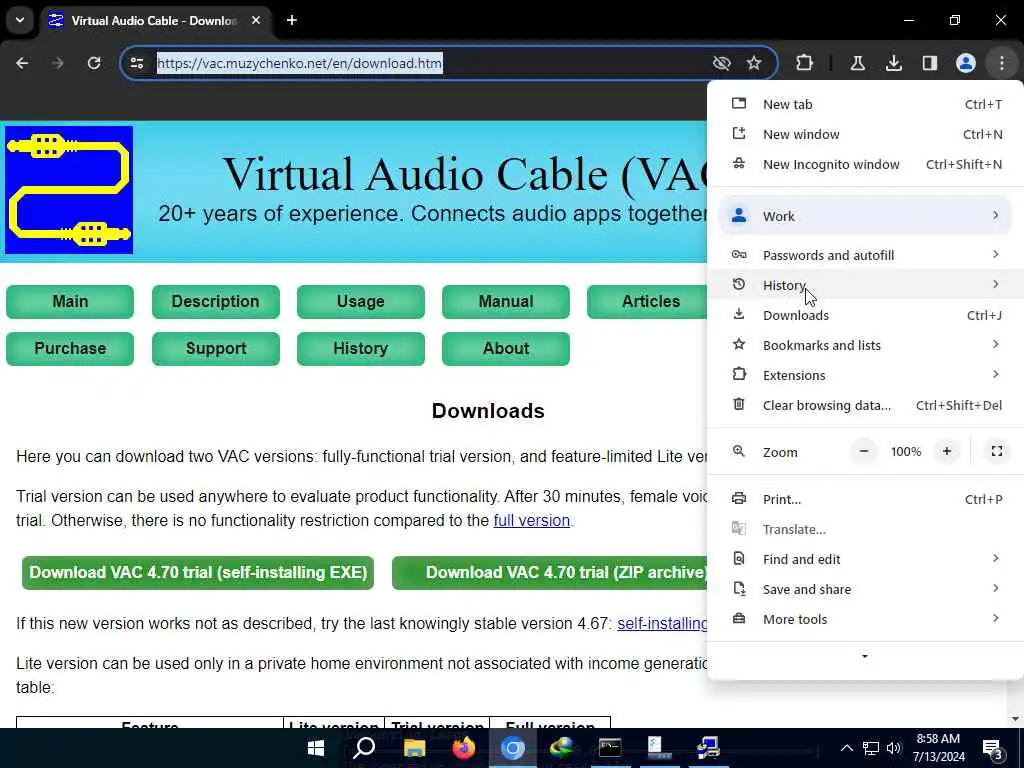Open the Support page button
This screenshot has width=1024, height=768.
[x=216, y=349]
